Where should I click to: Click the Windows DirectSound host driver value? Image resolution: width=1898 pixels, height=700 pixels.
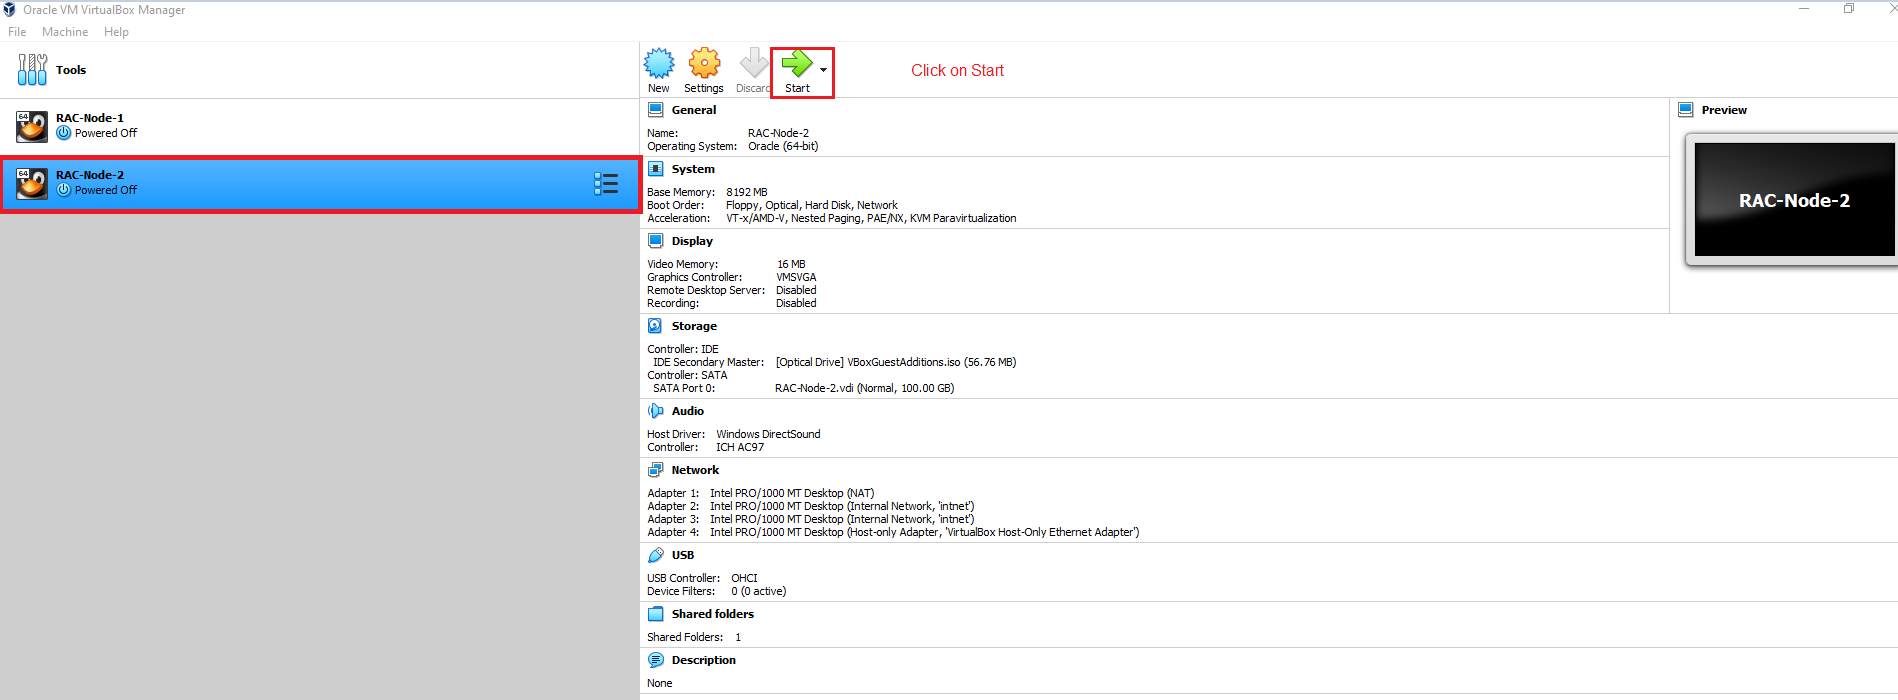(x=768, y=434)
